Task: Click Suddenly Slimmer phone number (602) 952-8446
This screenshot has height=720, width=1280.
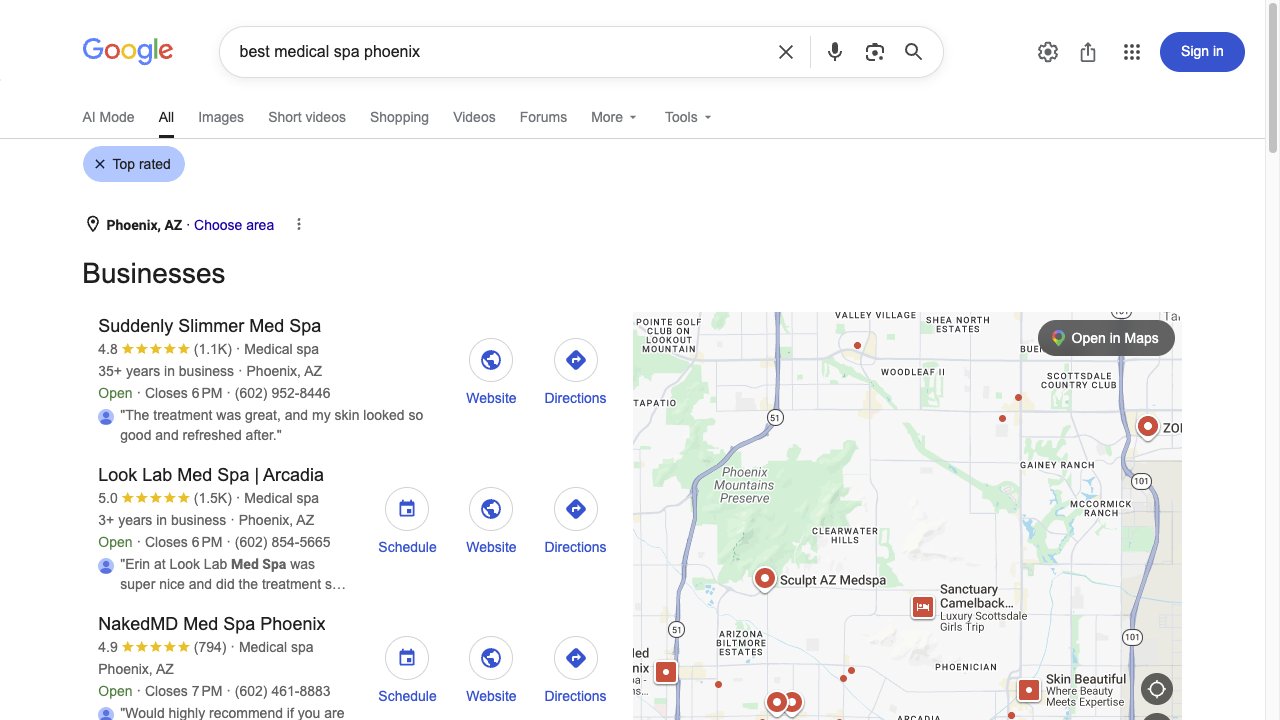Action: click(282, 393)
